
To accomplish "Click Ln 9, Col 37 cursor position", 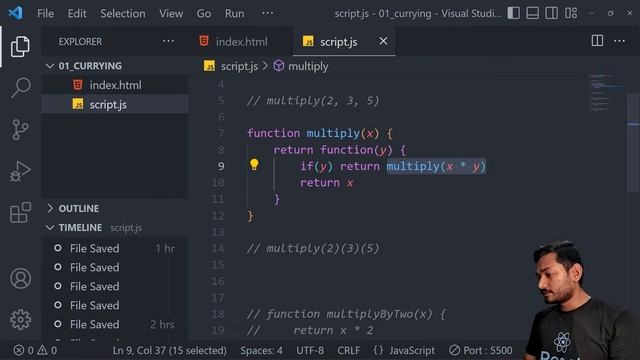I will coord(169,350).
